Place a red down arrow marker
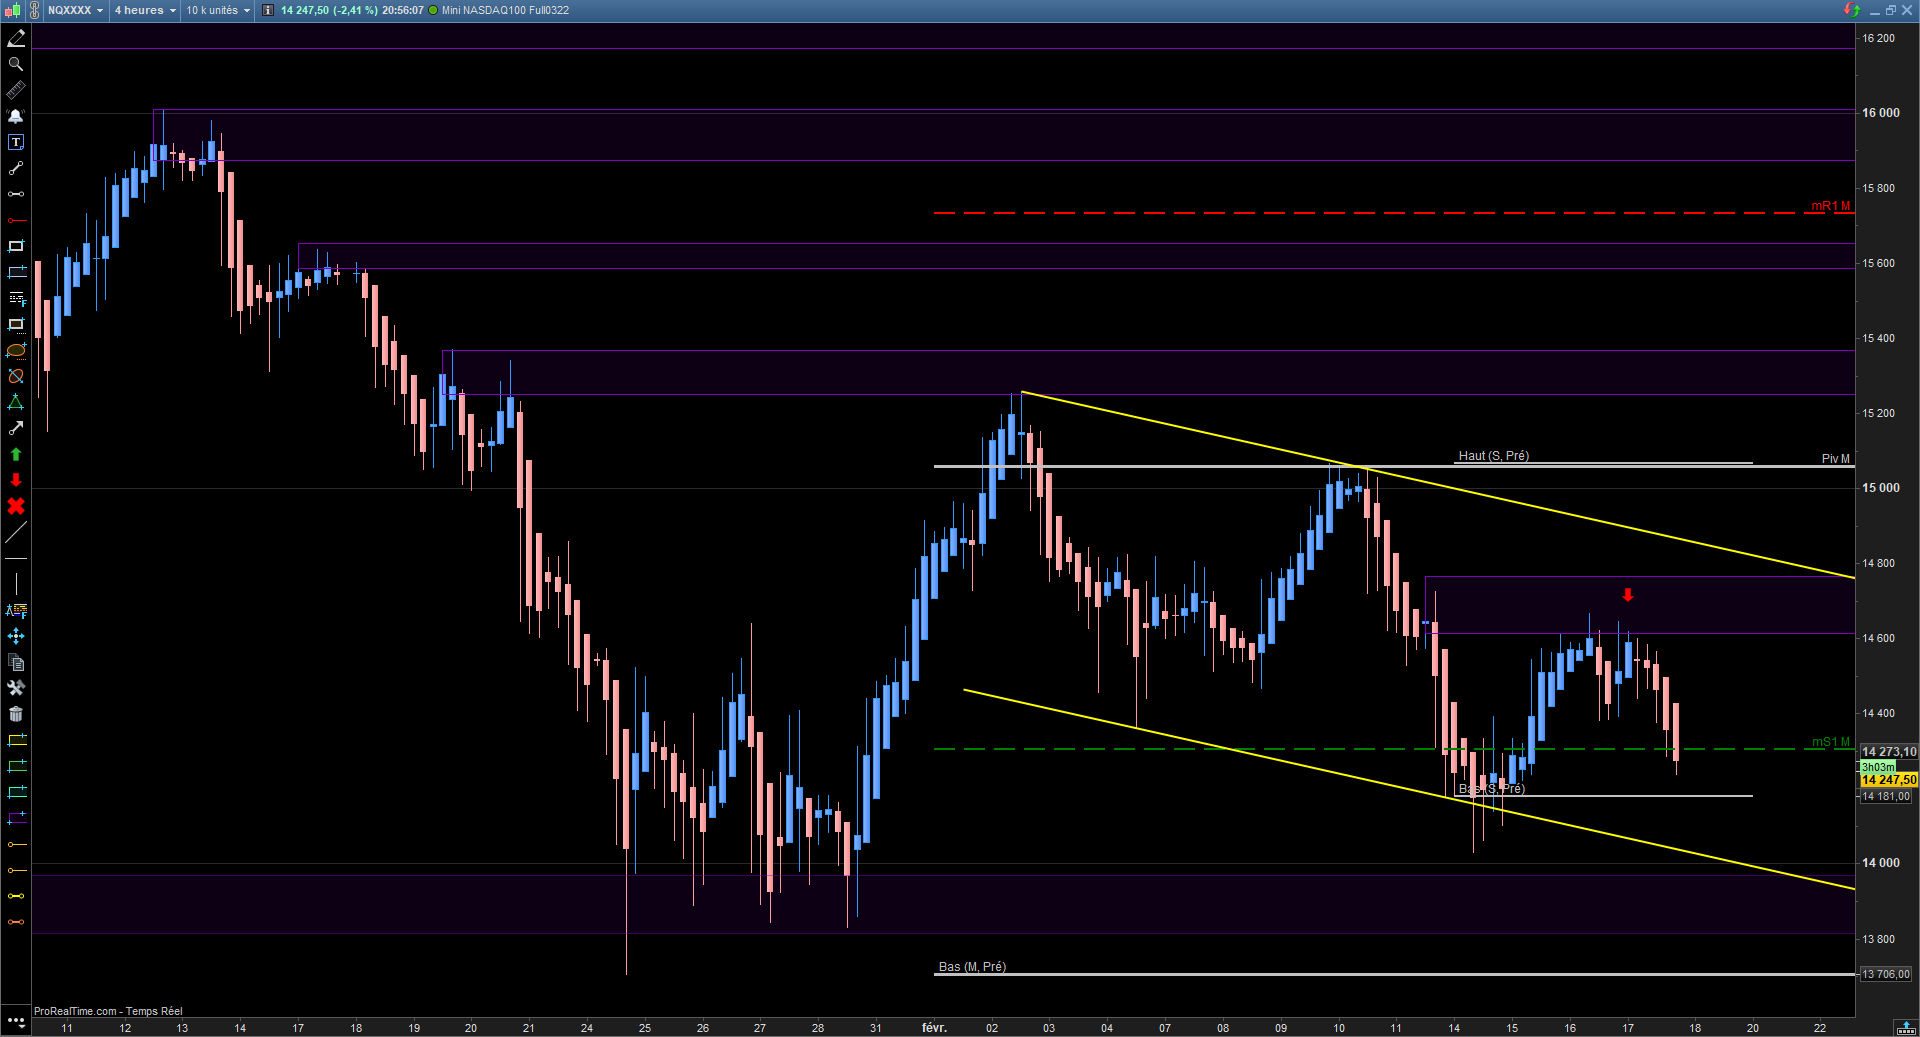Image resolution: width=1920 pixels, height=1037 pixels. point(16,480)
